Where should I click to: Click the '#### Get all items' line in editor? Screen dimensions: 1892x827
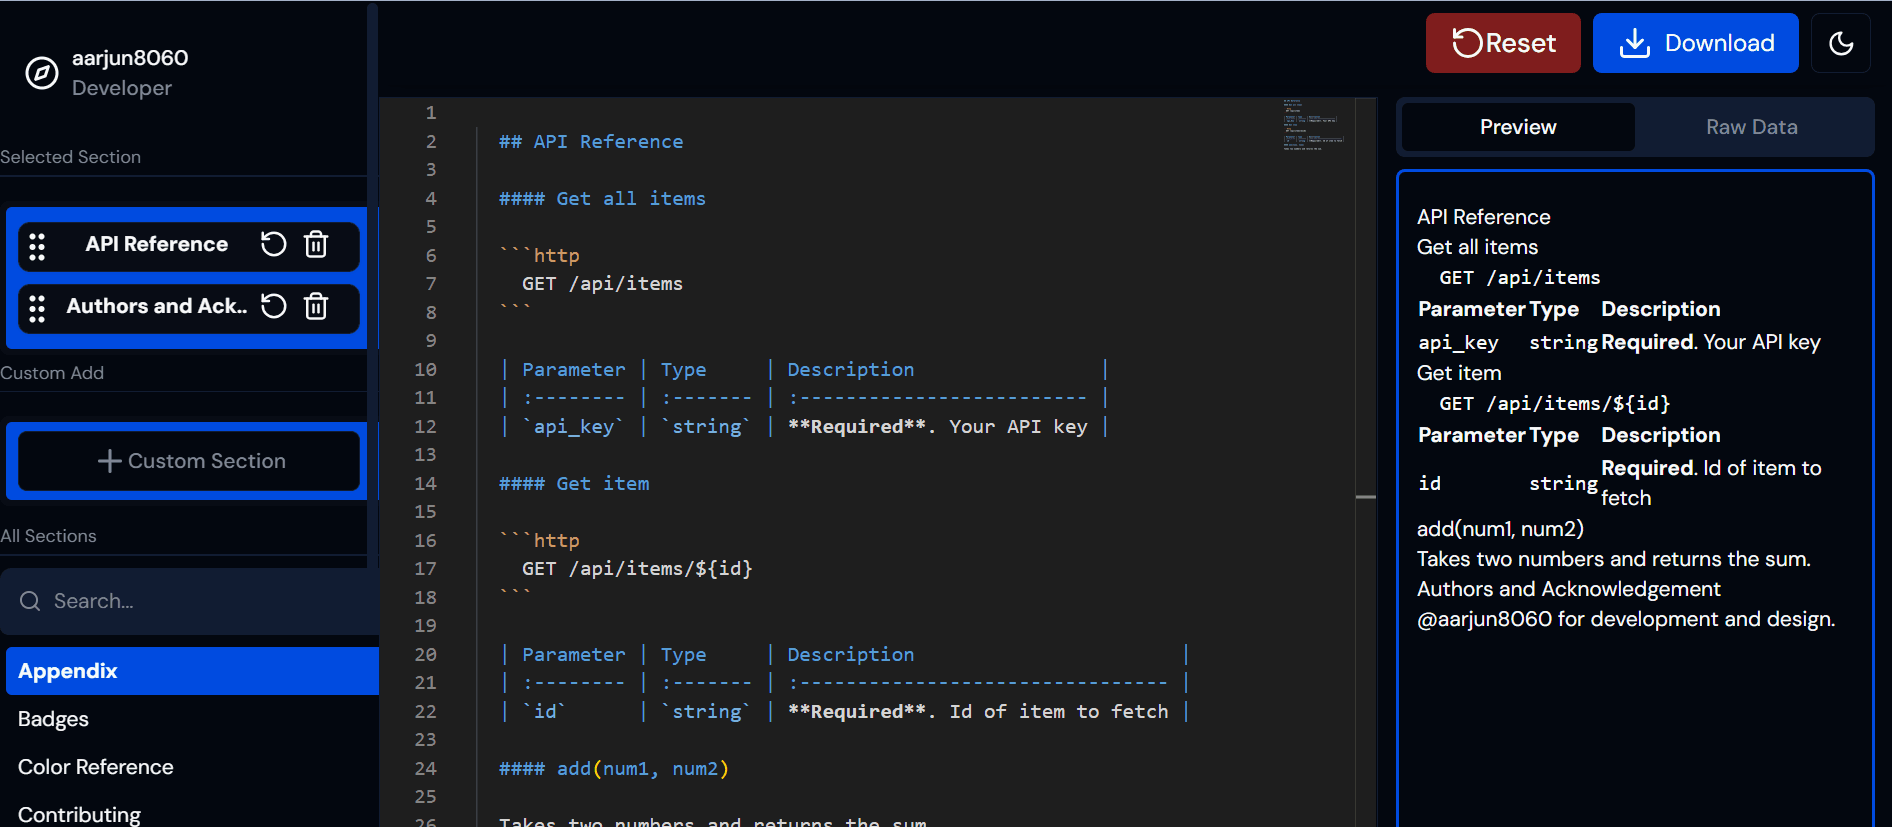coord(602,199)
